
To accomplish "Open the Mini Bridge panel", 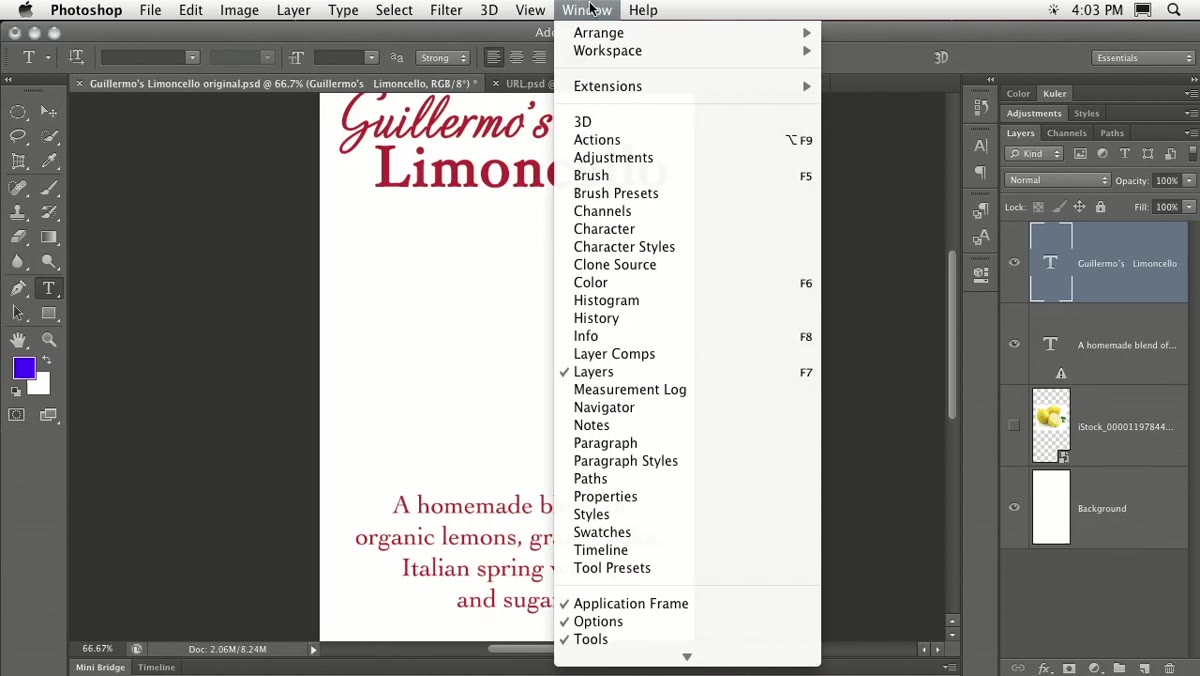I will (100, 667).
